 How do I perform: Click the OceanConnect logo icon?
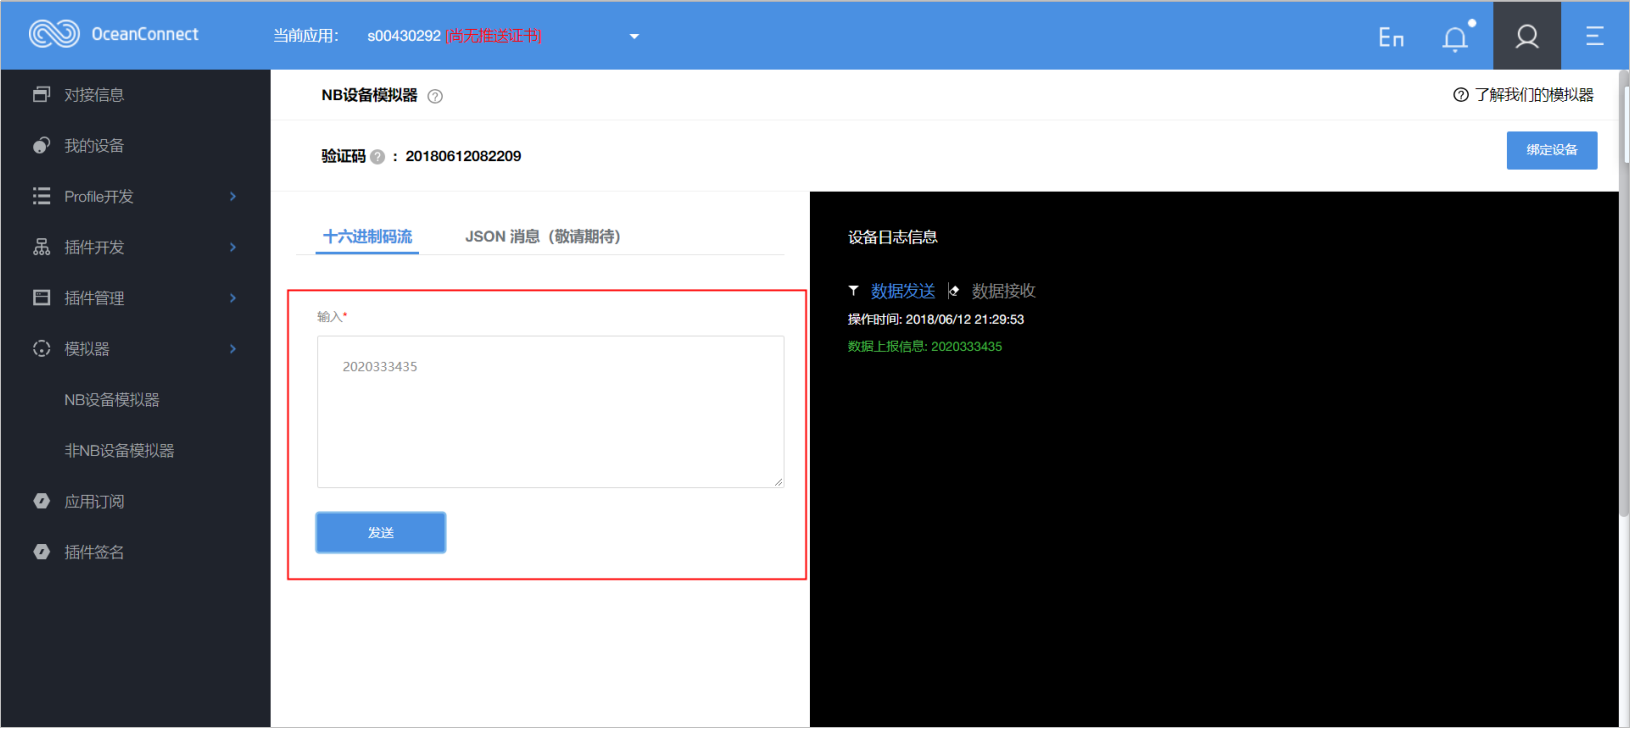(54, 34)
